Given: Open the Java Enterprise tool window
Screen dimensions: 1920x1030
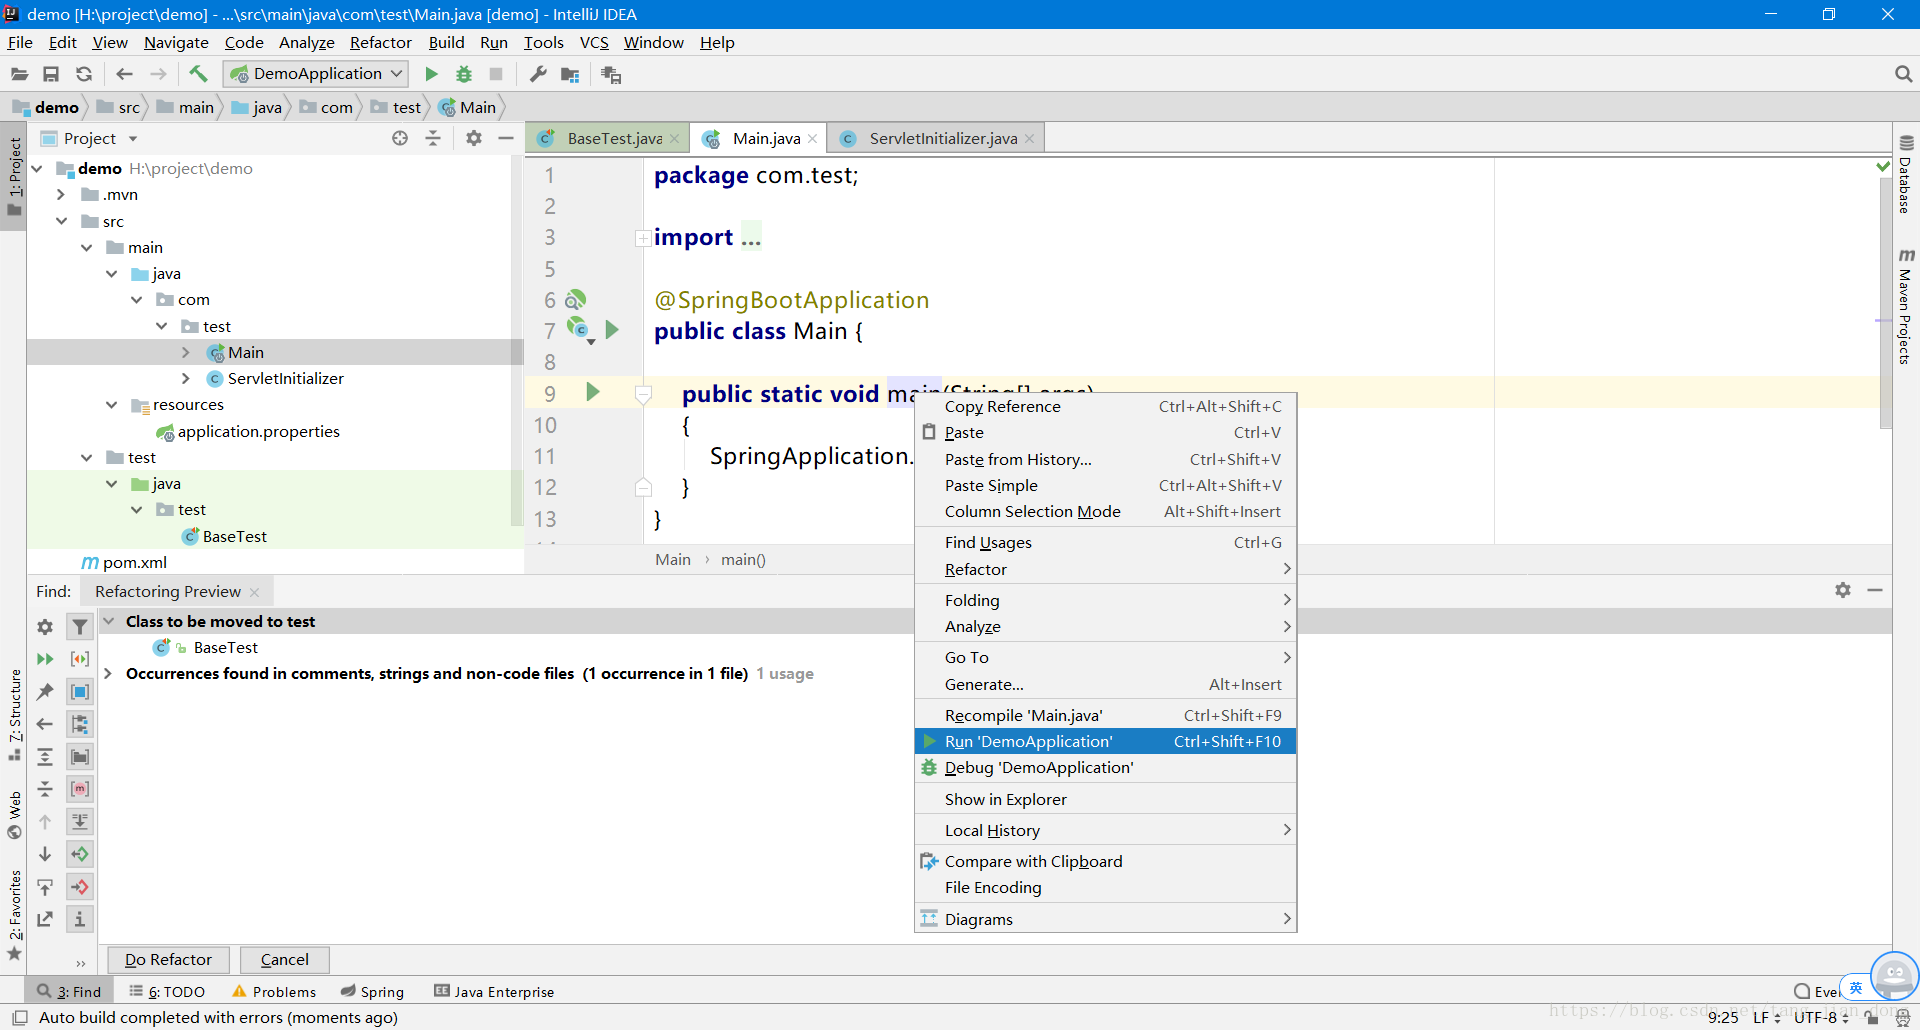Looking at the screenshot, I should click(x=494, y=991).
